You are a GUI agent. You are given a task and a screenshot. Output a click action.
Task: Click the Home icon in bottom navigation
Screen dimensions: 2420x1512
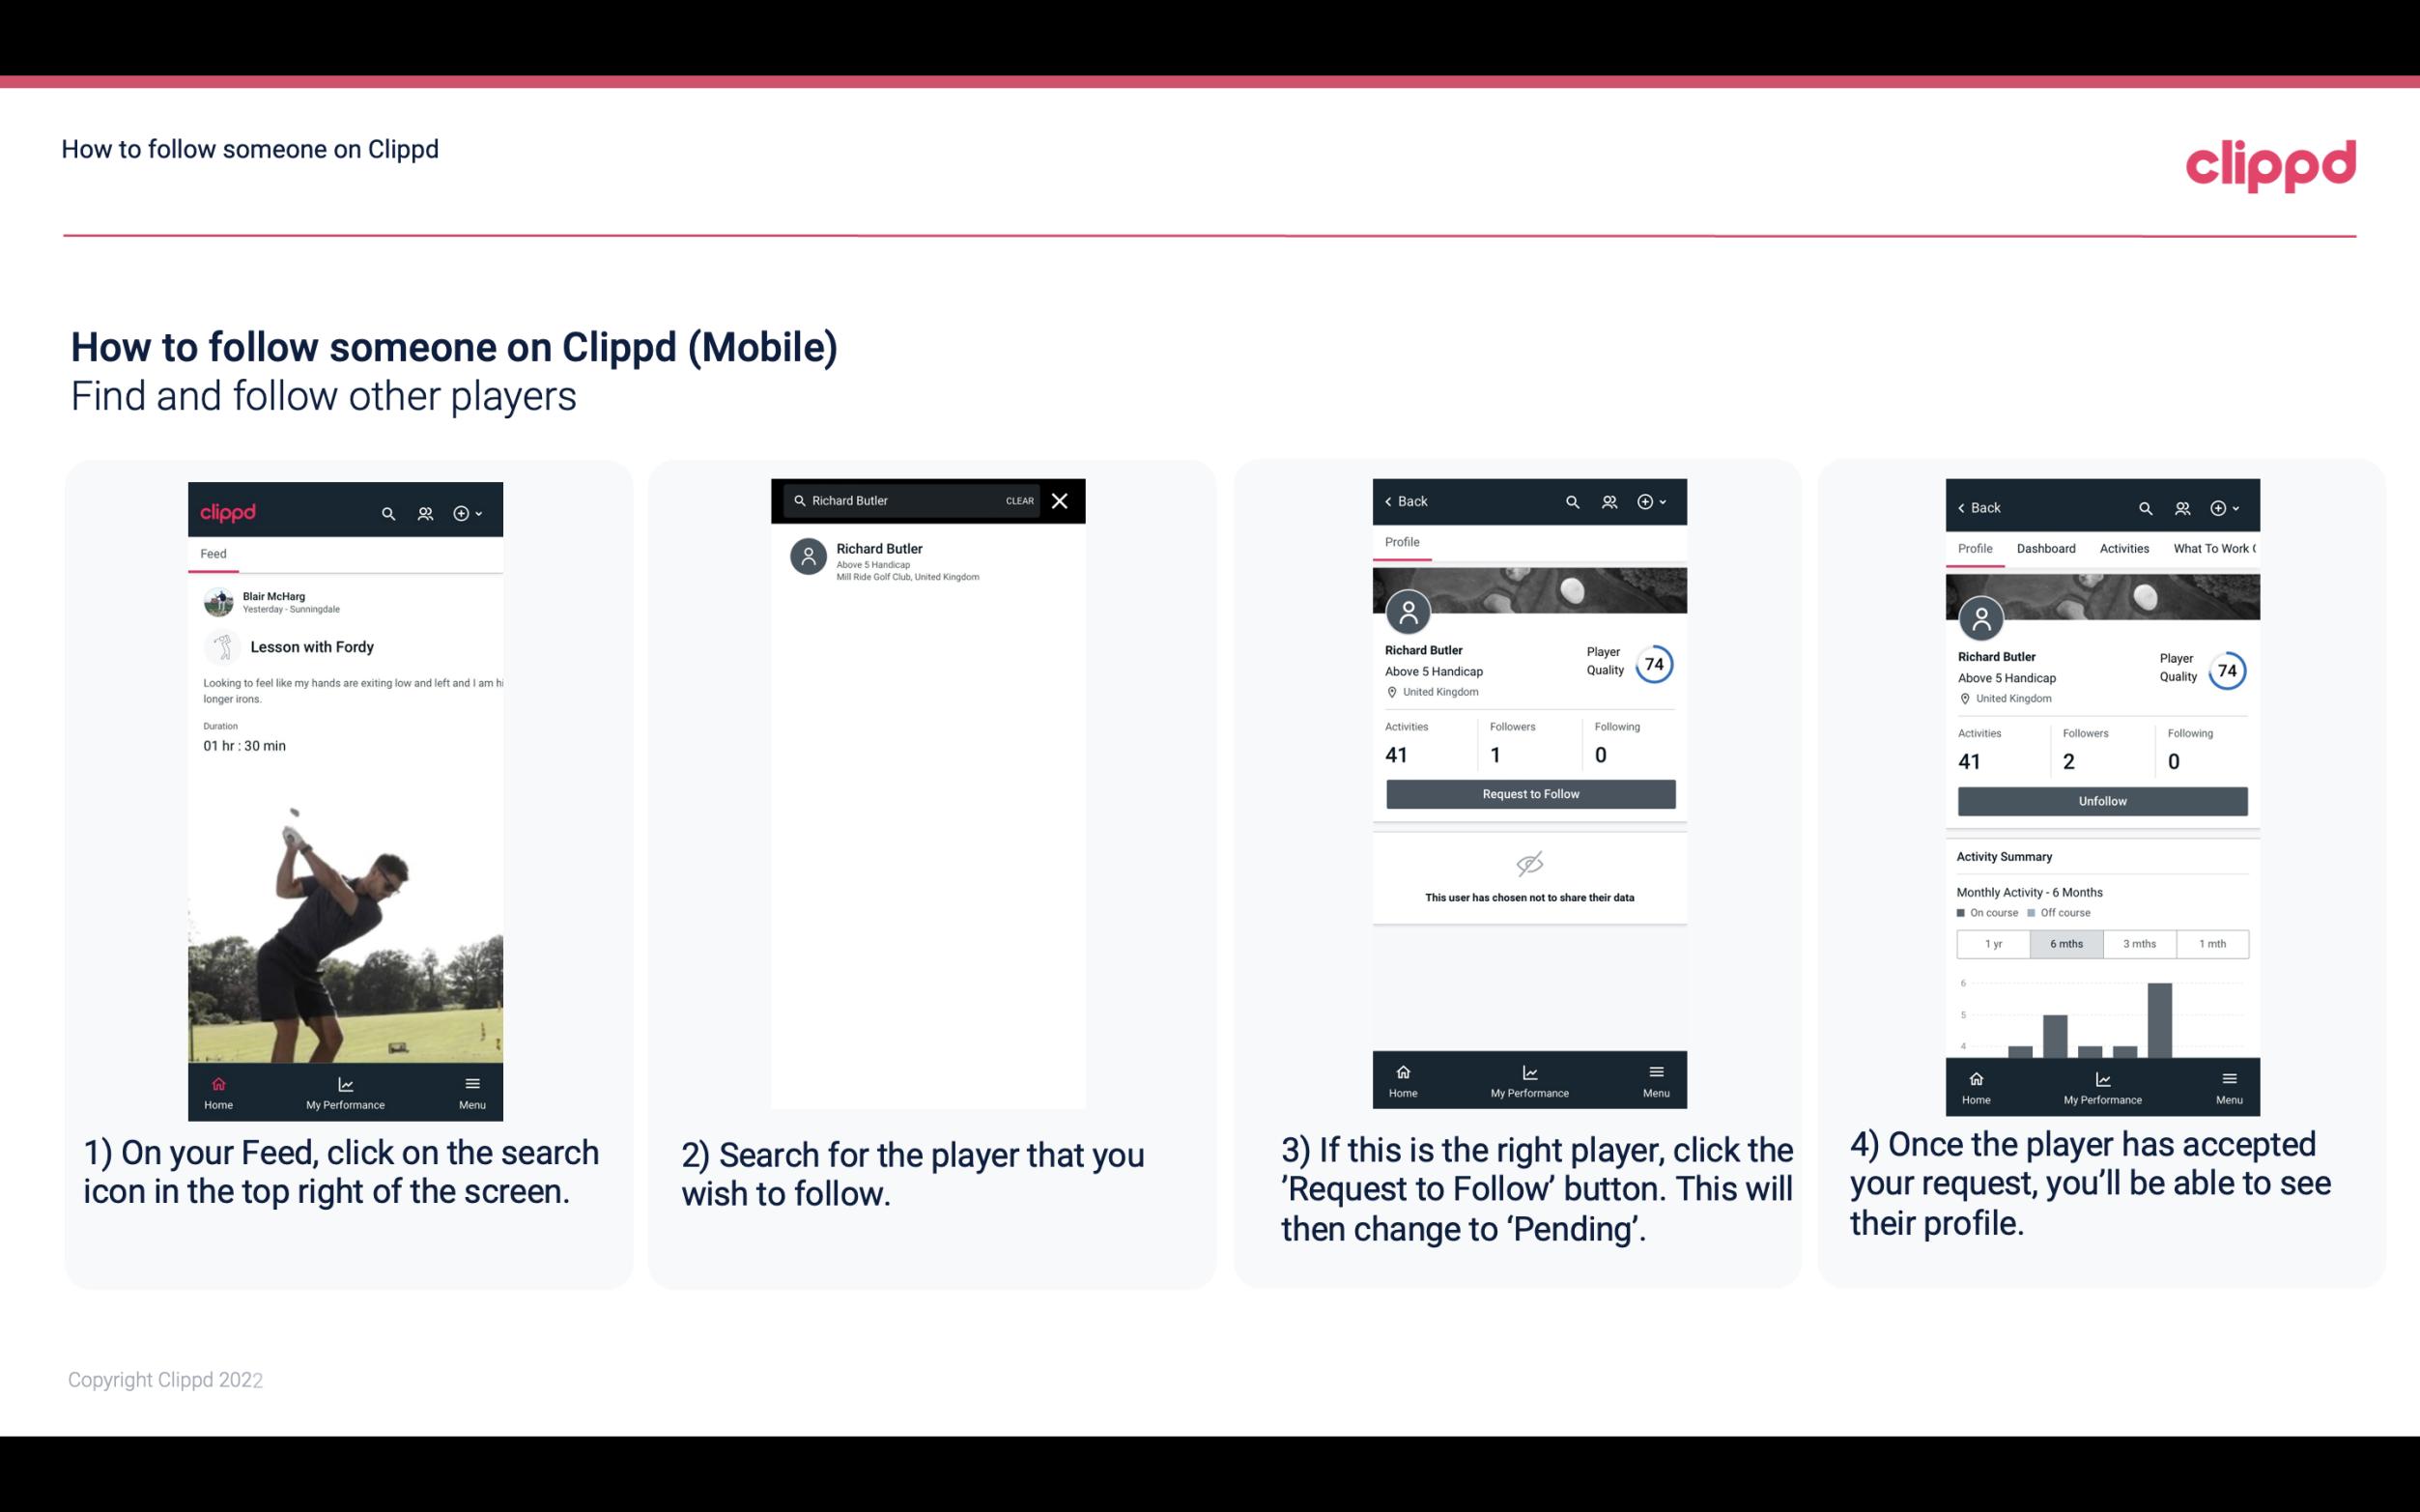217,1078
